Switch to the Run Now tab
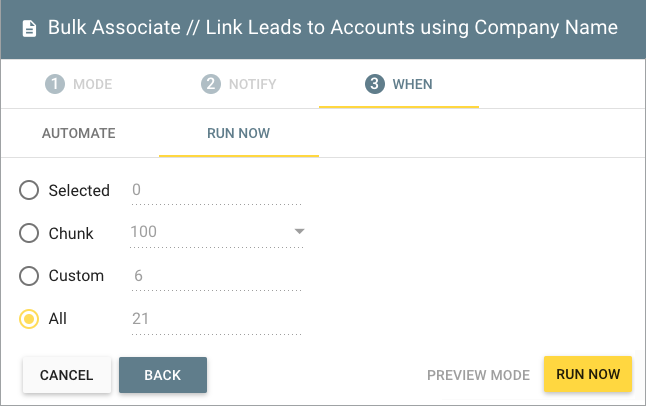646x406 pixels. pyautogui.click(x=239, y=133)
